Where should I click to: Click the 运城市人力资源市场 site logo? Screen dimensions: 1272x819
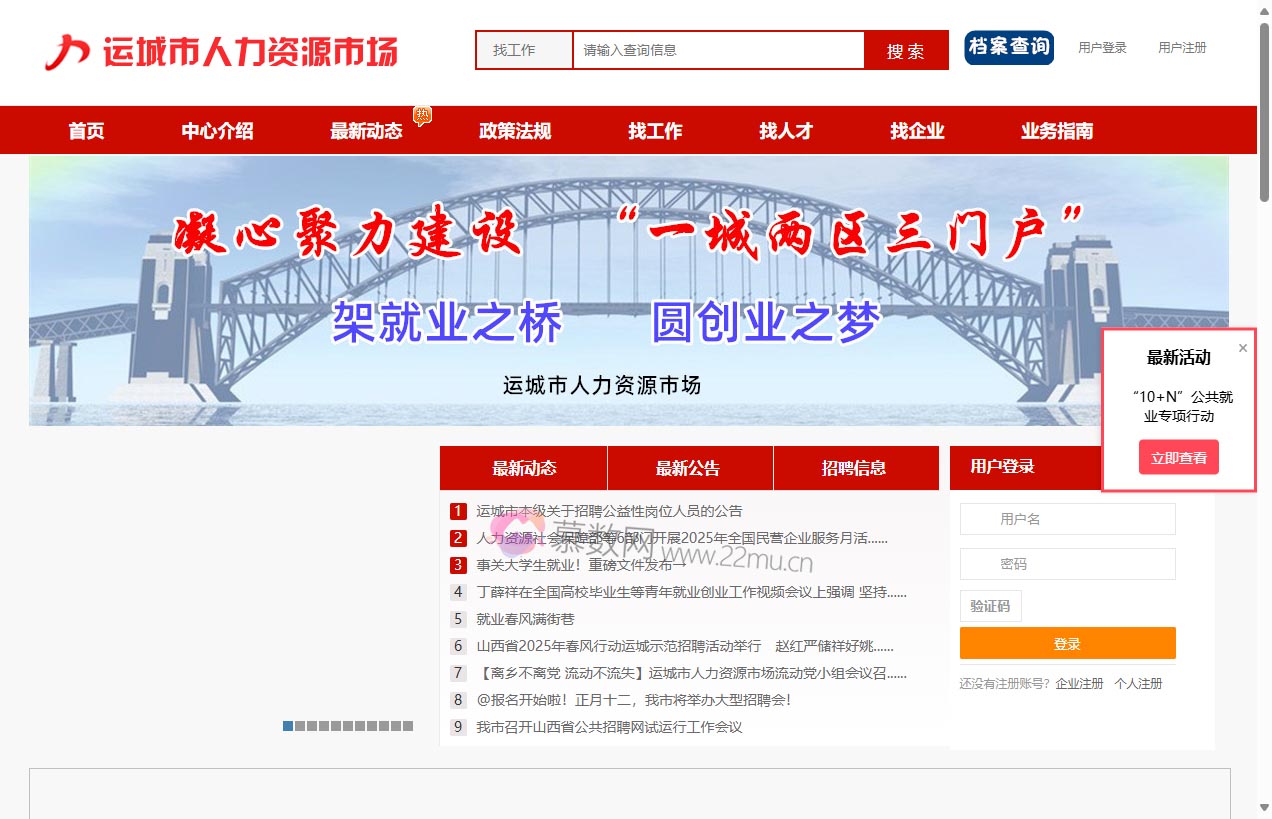click(220, 52)
